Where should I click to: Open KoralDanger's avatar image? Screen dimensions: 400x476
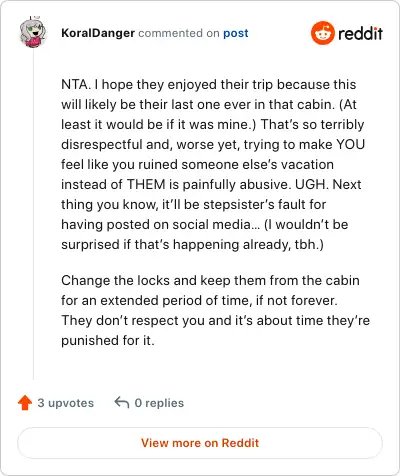coord(33,33)
